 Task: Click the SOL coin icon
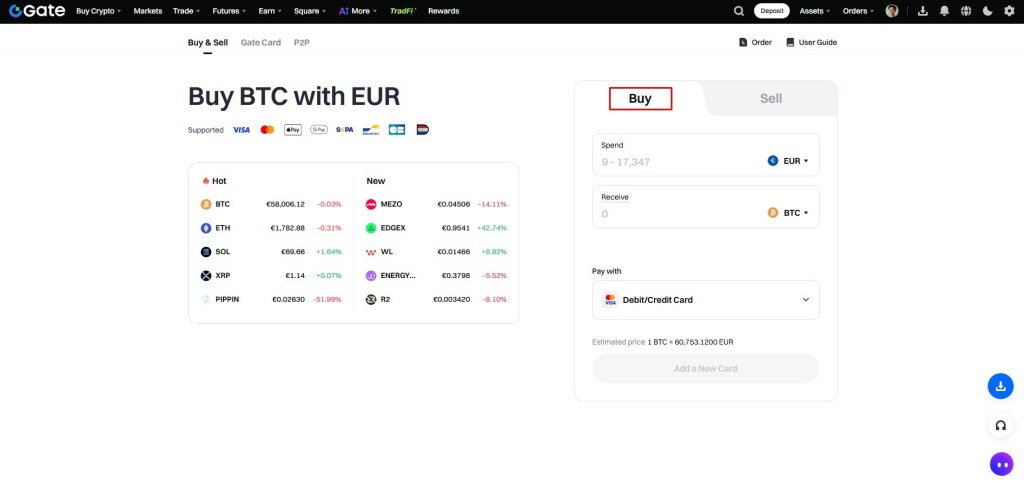click(206, 252)
